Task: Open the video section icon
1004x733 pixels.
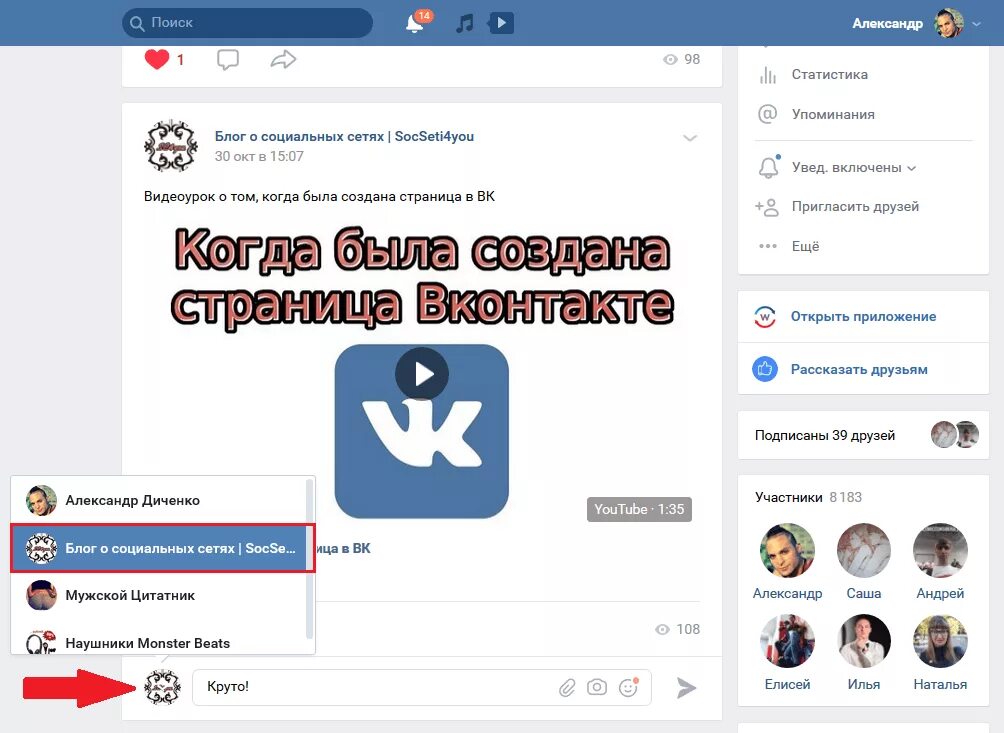Action: pyautogui.click(x=499, y=22)
